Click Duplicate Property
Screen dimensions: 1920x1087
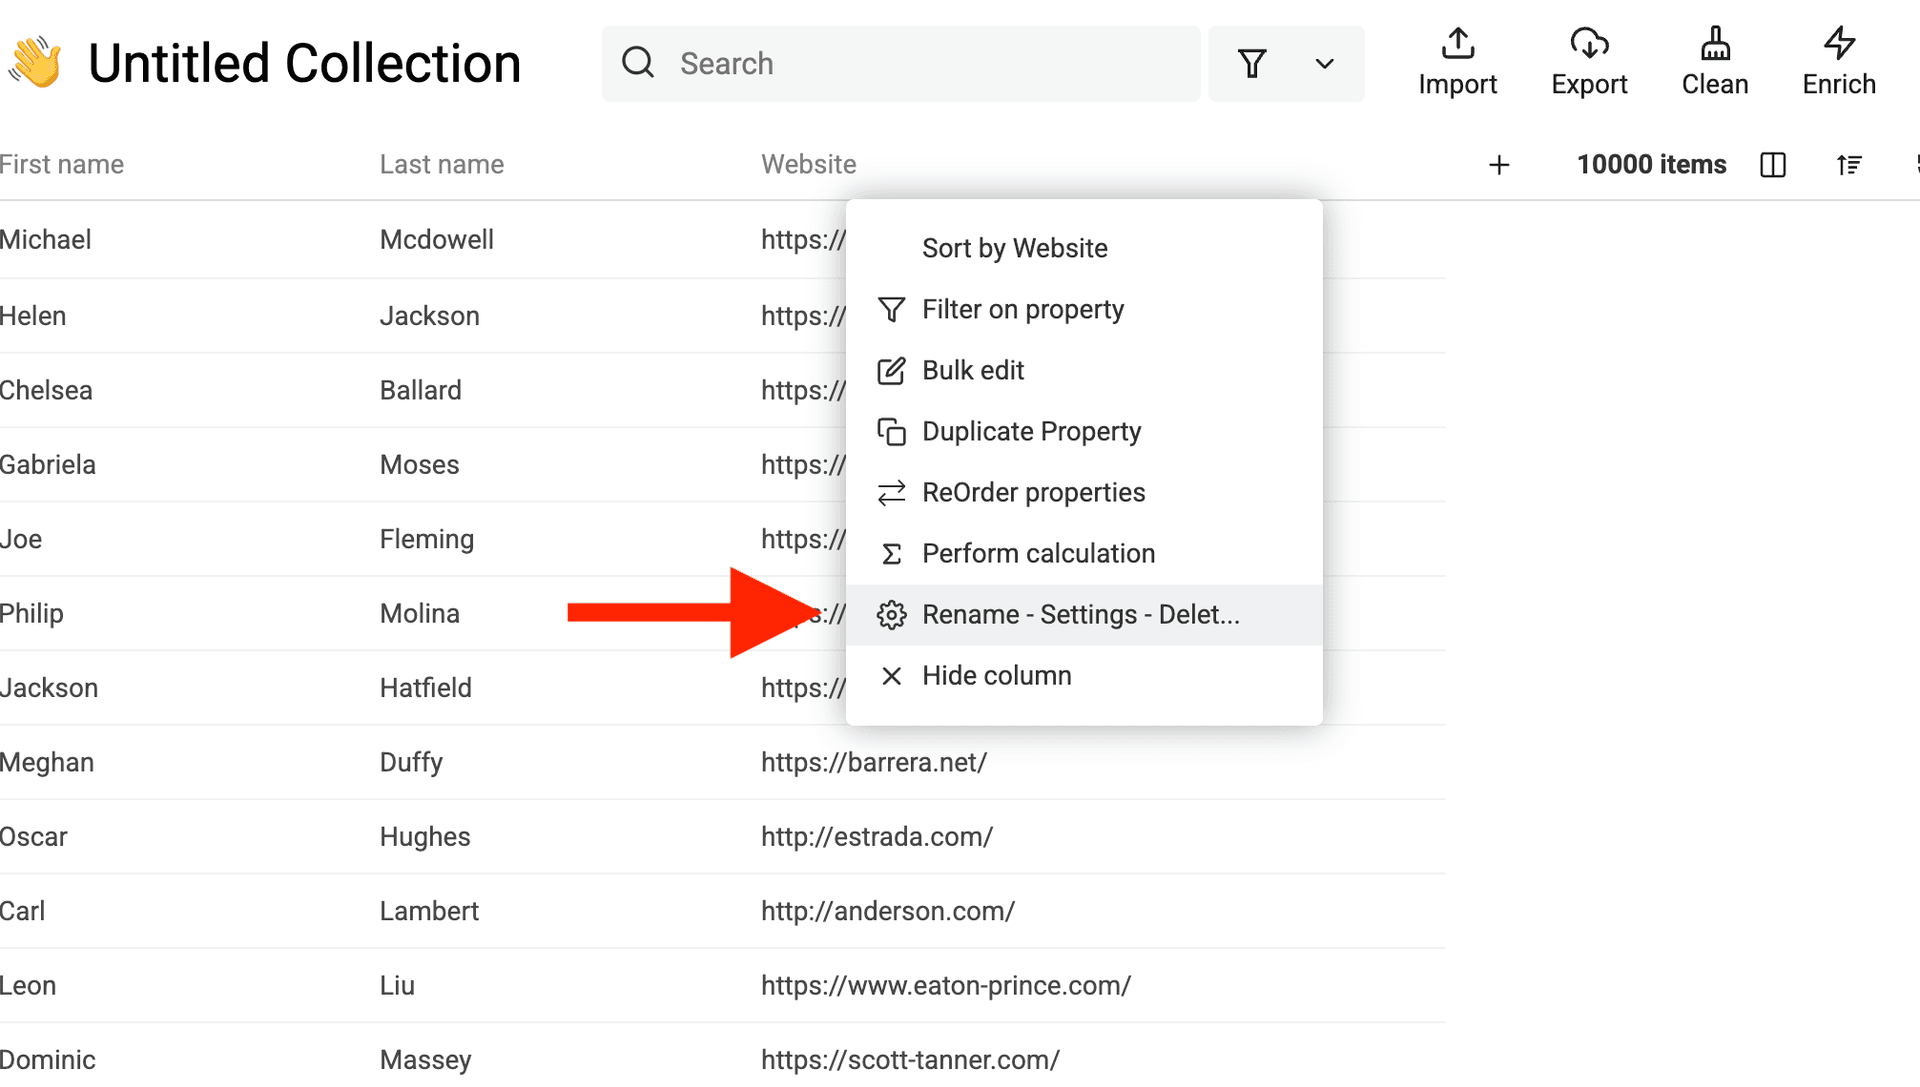point(1031,431)
